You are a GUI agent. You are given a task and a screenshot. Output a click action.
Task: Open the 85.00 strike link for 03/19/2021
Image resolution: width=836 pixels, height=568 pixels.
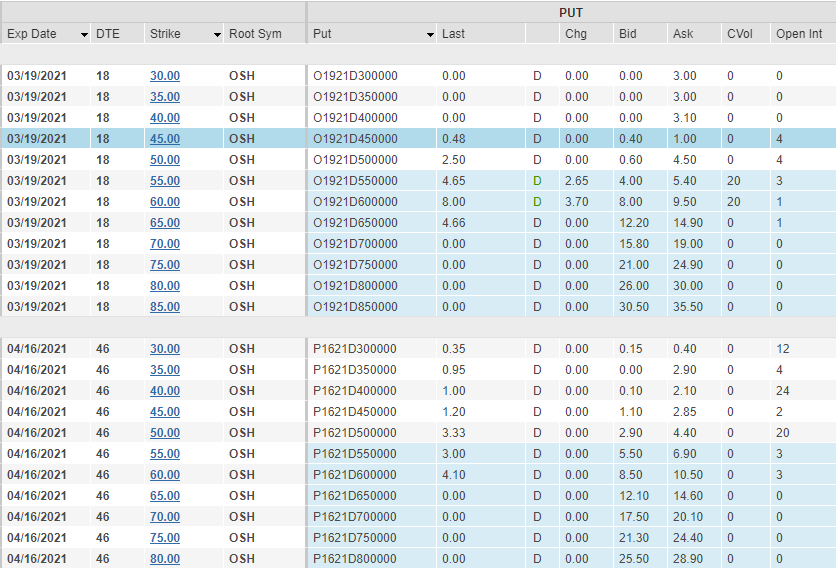[x=165, y=307]
